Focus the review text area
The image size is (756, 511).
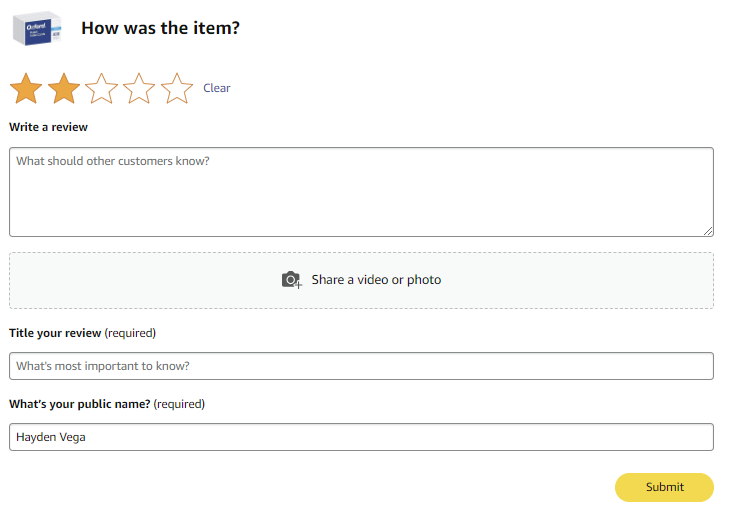click(361, 192)
